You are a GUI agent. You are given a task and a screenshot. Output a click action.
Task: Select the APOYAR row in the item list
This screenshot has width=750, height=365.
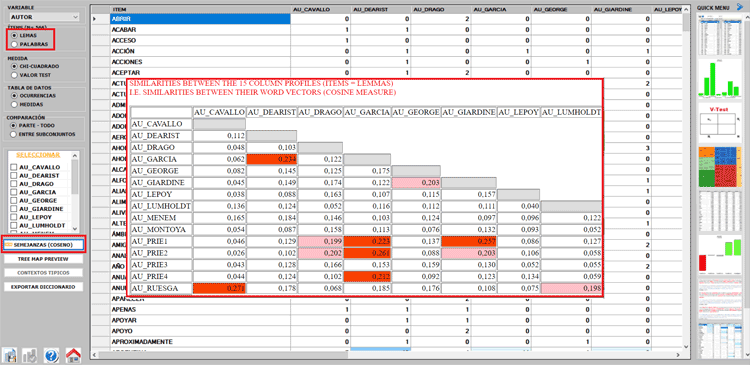pyautogui.click(x=199, y=321)
